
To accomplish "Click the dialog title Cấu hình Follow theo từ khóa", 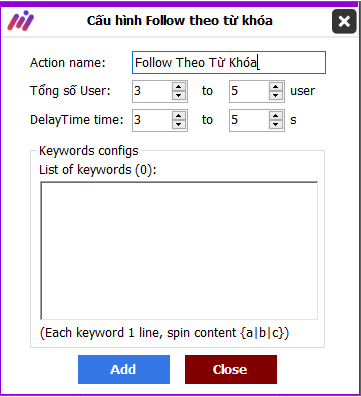I will pos(180,21).
